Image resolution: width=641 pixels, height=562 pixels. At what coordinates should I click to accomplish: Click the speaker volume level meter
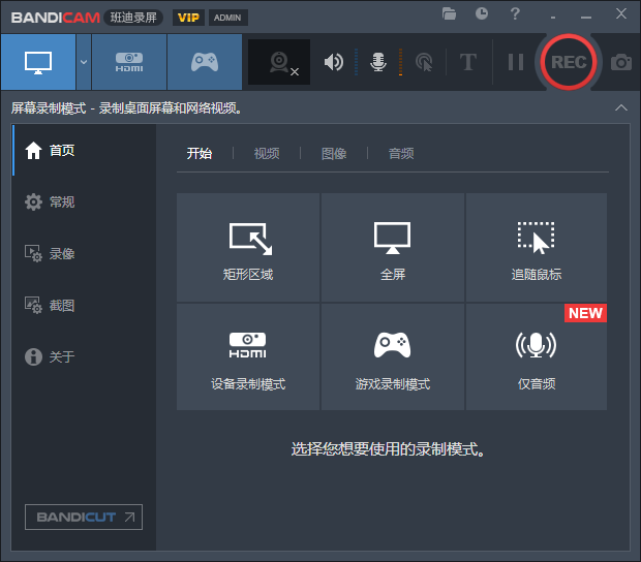pyautogui.click(x=356, y=62)
